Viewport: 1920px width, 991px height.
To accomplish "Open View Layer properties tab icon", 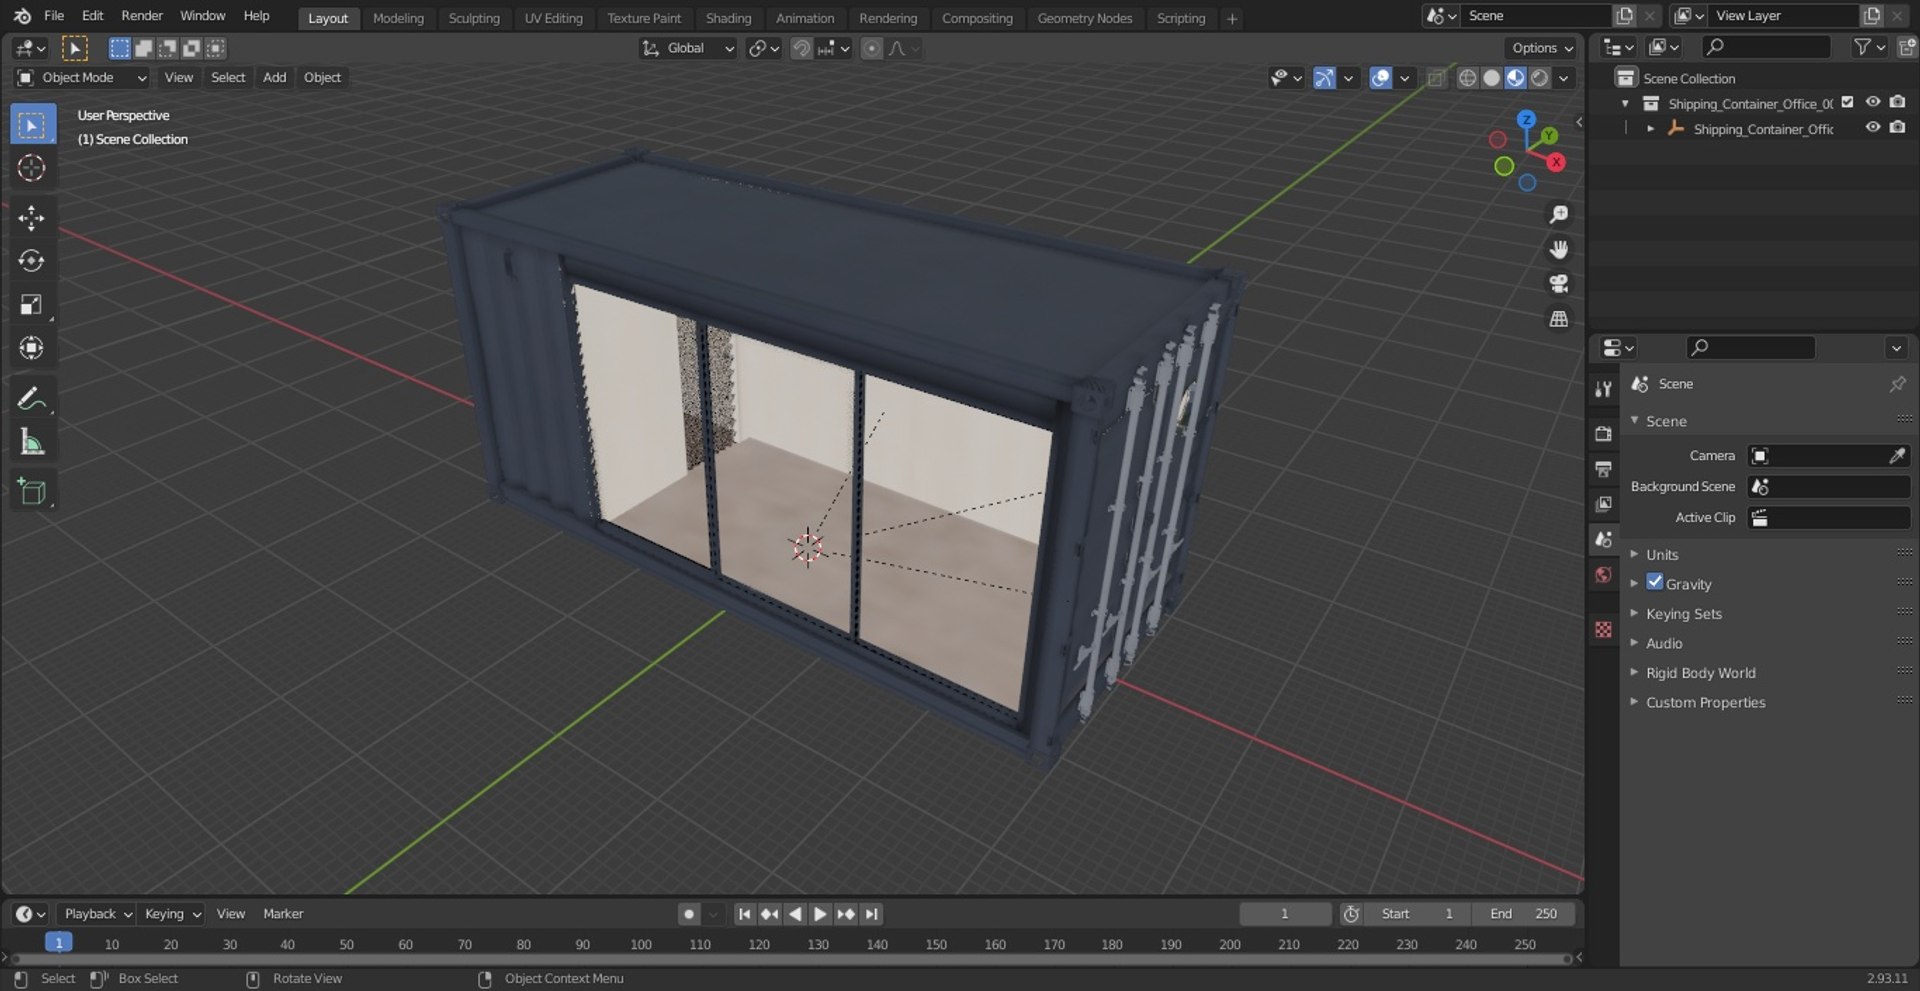I will pyautogui.click(x=1603, y=504).
